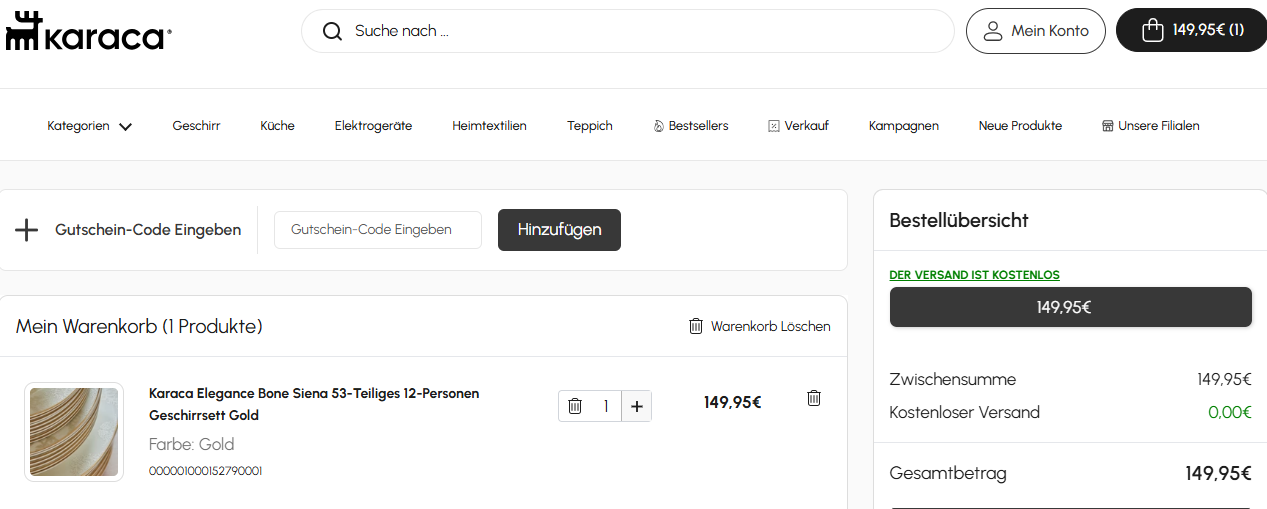The height and width of the screenshot is (509, 1267).
Task: Focus the "Suche nach ..." search field
Action: (628, 31)
